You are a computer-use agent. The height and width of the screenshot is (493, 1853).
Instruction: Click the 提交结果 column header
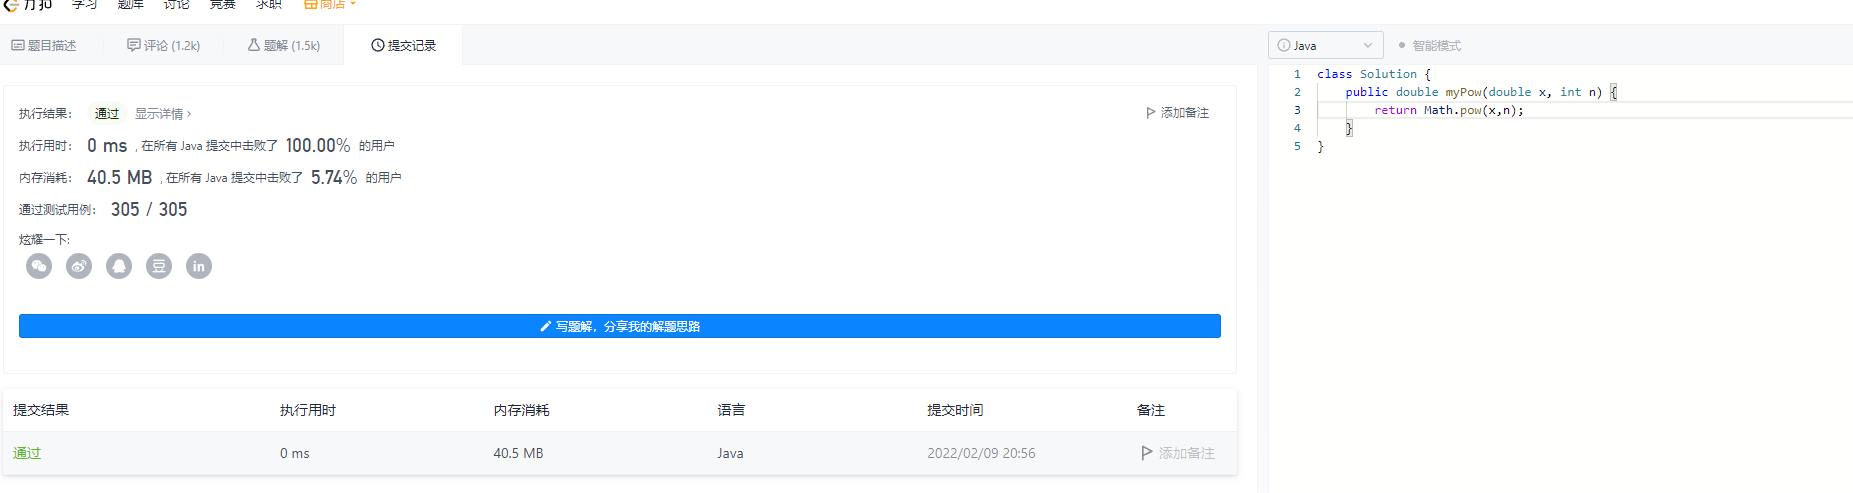(x=41, y=410)
